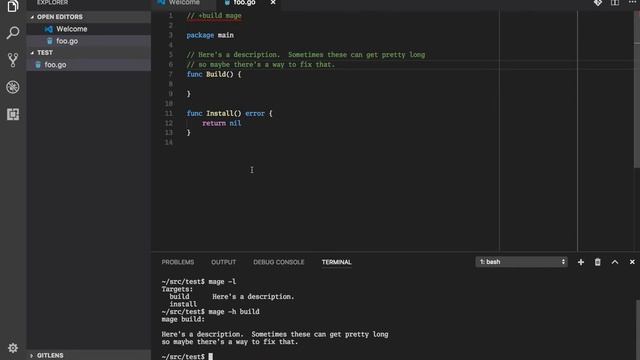640x360 pixels.
Task: Click 'func Build() {' in the editor
Action: [x=214, y=74]
